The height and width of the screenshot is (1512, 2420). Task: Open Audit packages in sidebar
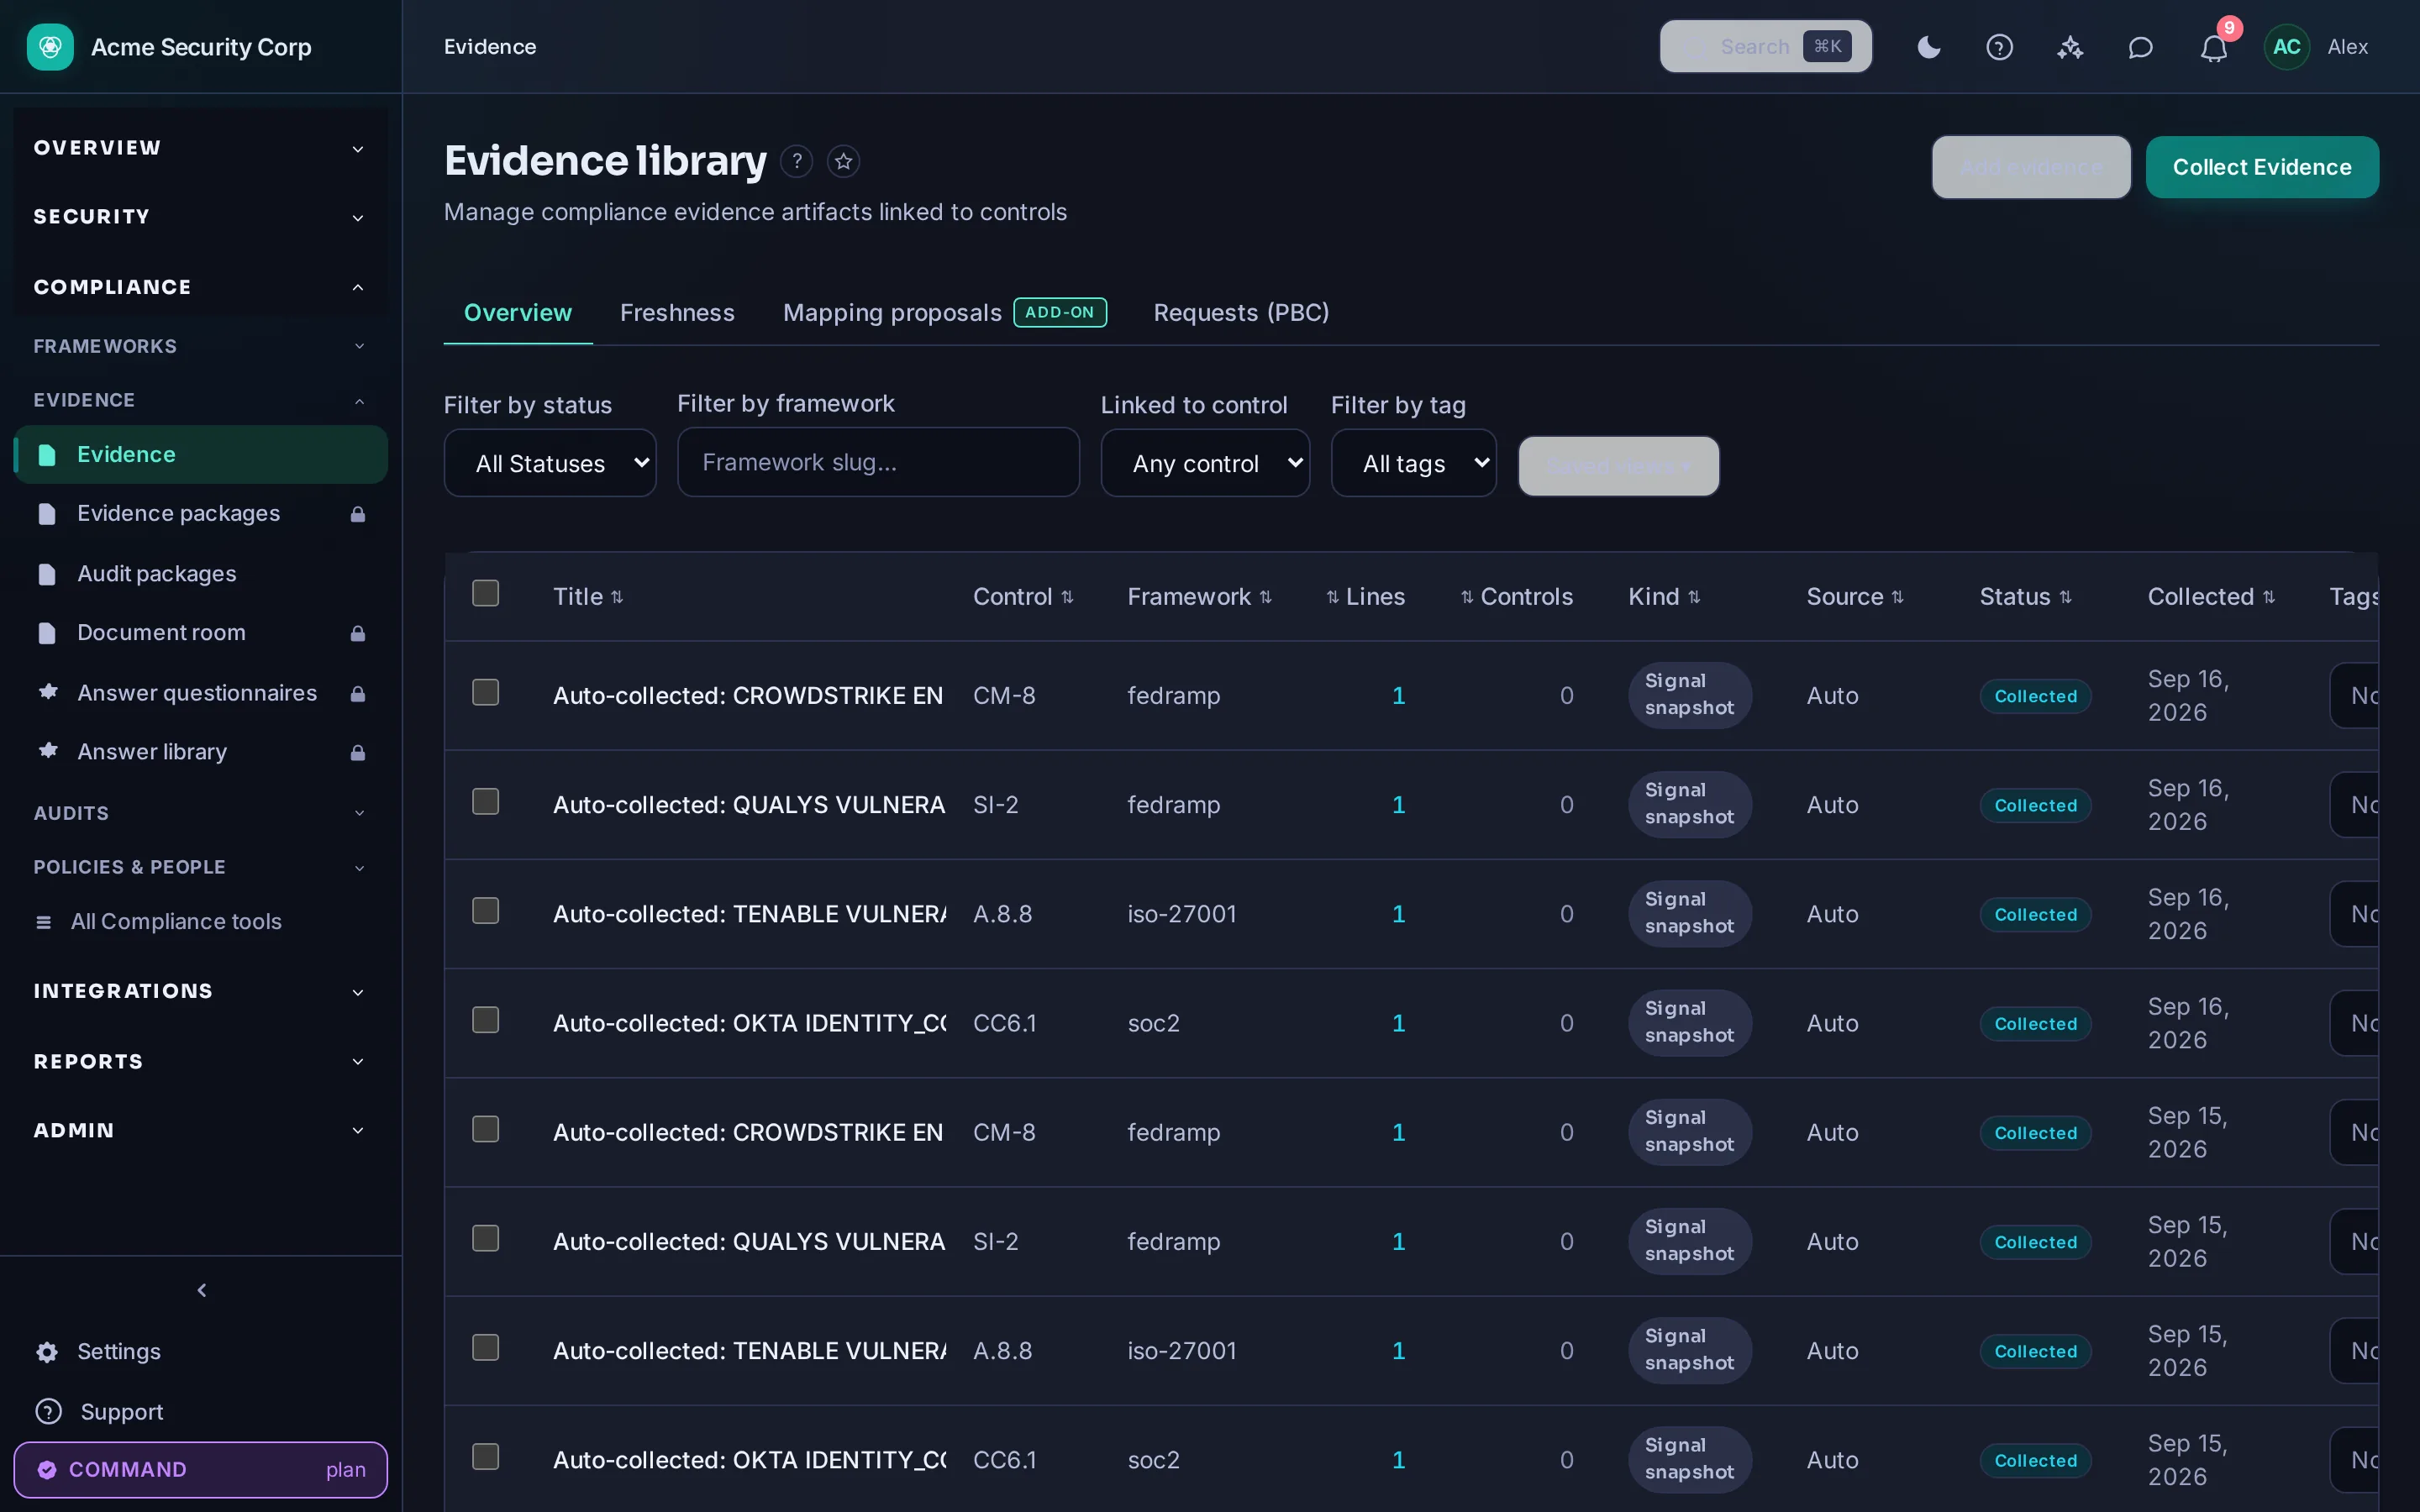tap(200, 574)
